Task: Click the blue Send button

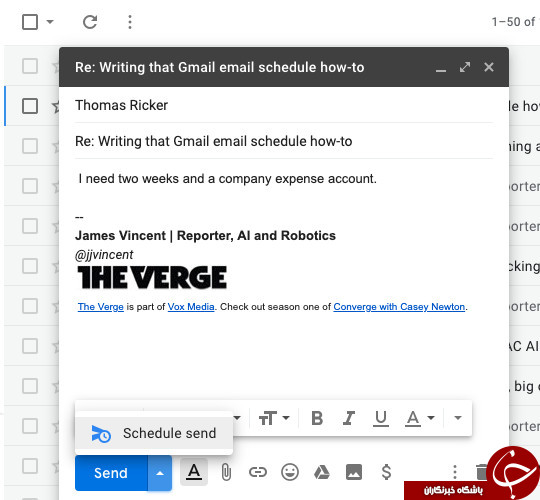Action: point(112,473)
